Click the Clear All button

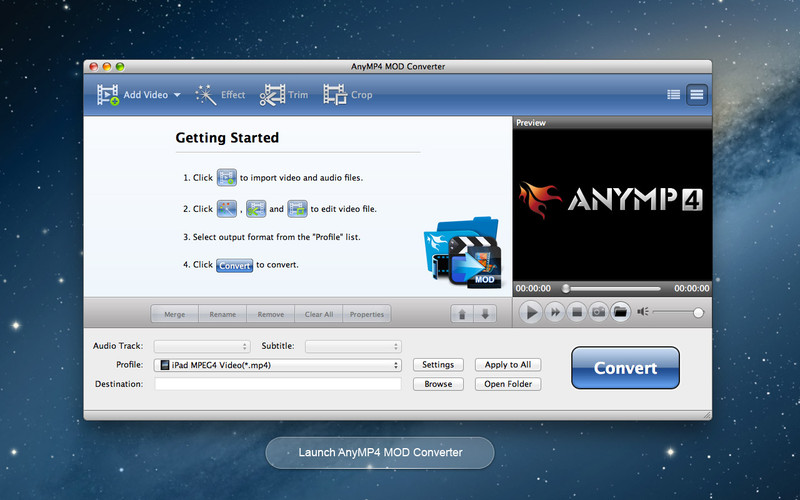(x=319, y=314)
